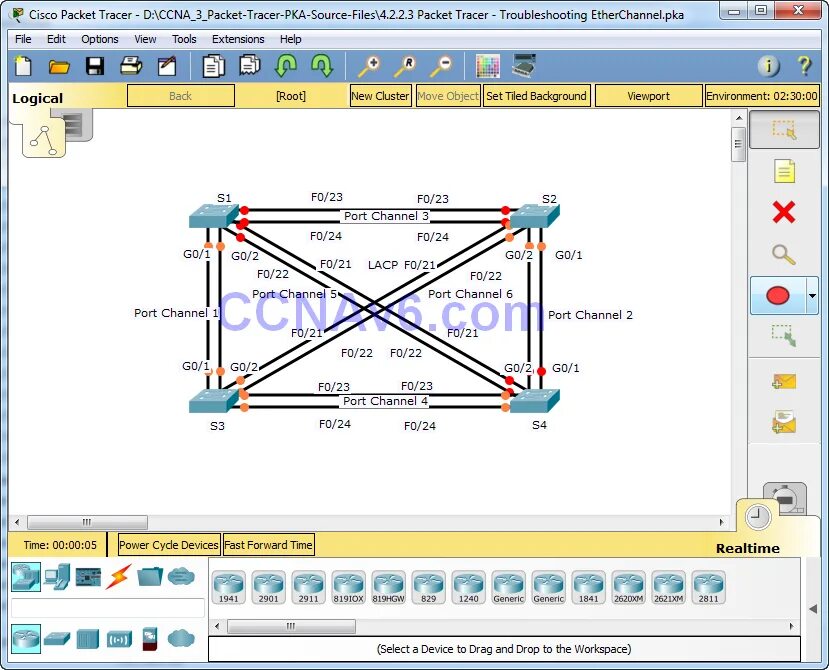This screenshot has width=829, height=670.
Task: Choose the Draw shape tool with red ellipse
Action: [778, 296]
